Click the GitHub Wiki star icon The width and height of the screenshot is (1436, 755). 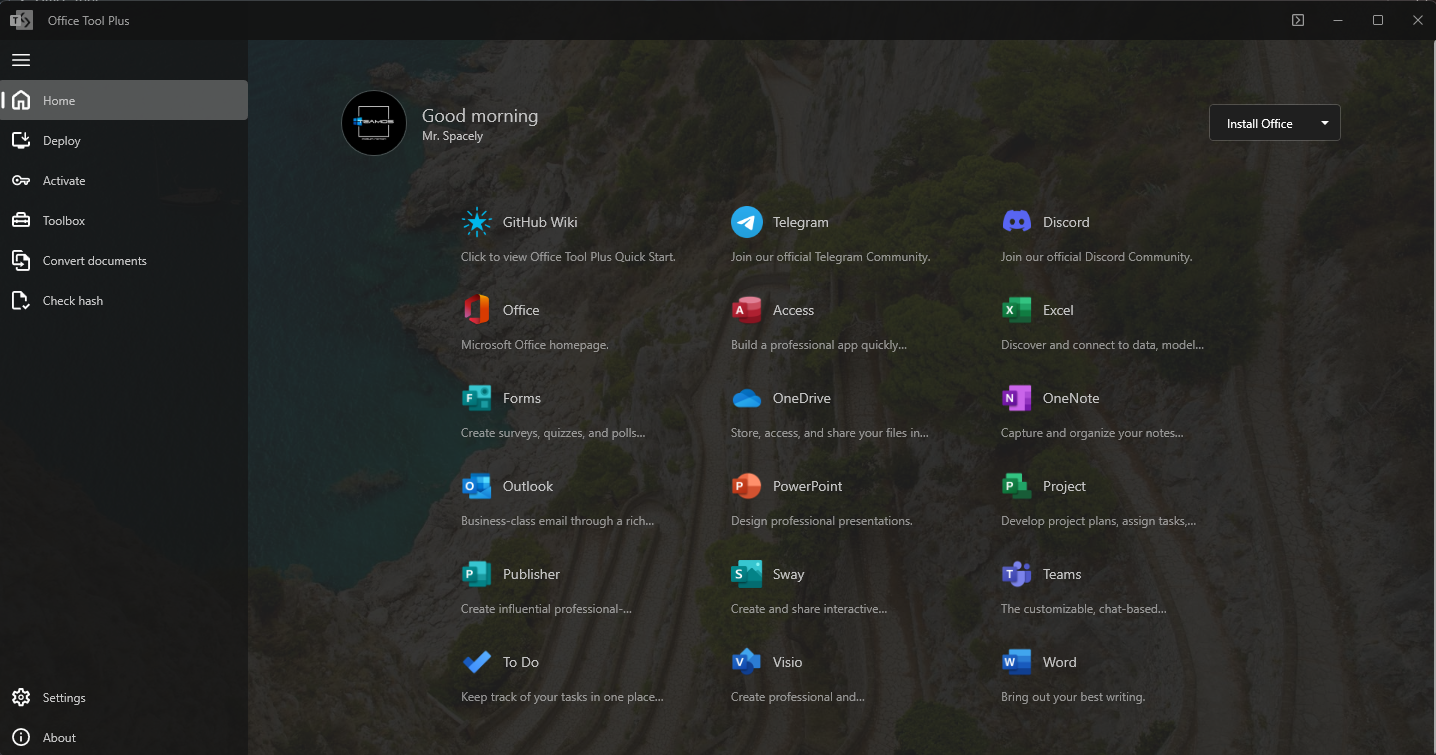click(477, 222)
